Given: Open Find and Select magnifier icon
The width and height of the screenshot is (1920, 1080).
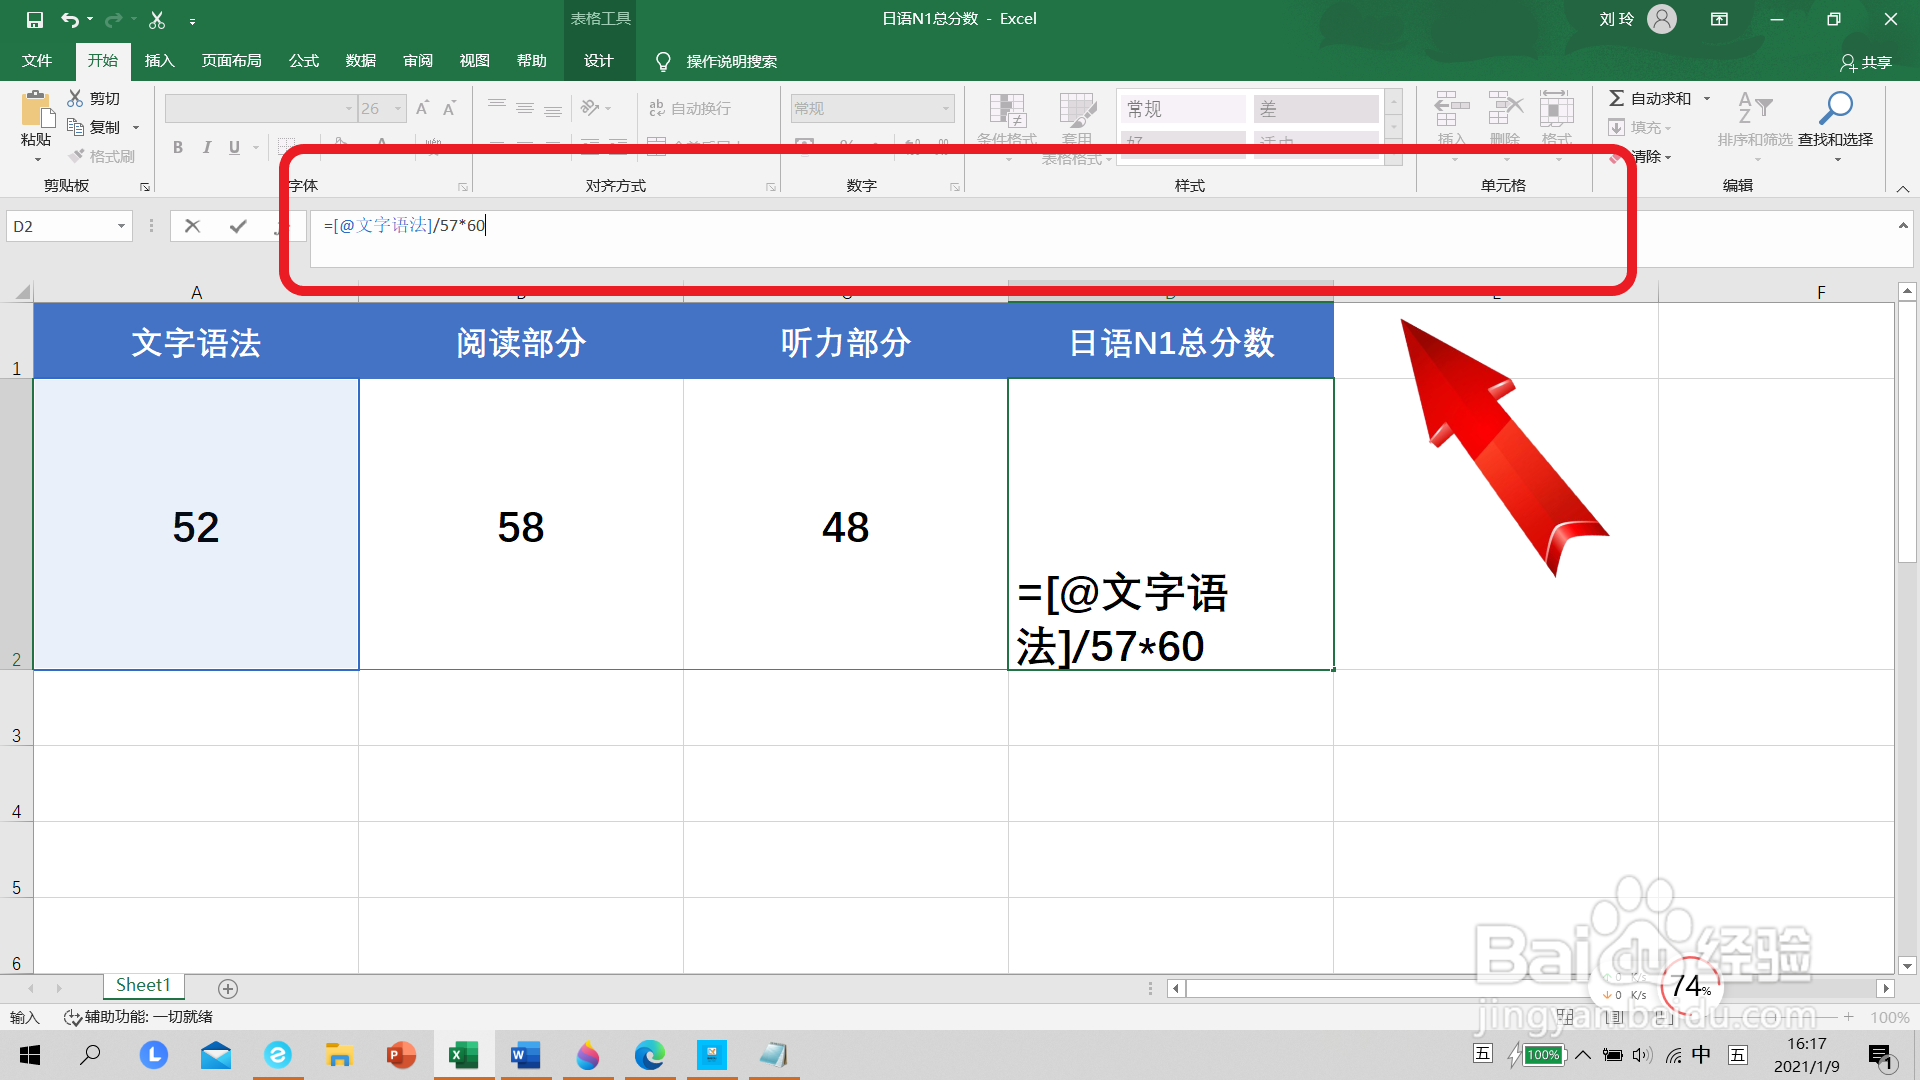Looking at the screenshot, I should pyautogui.click(x=1835, y=108).
